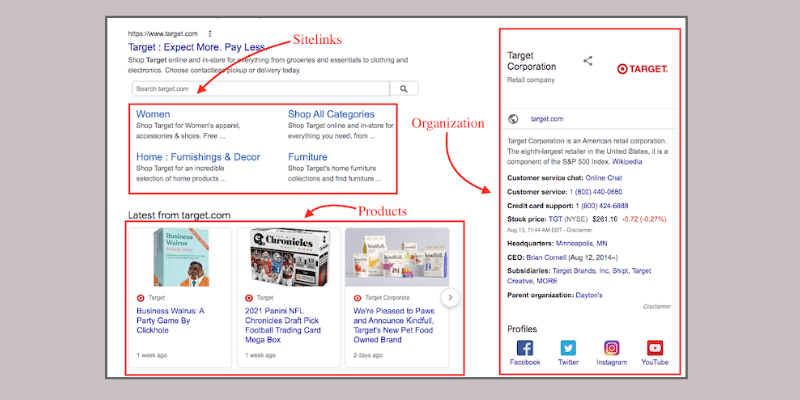800x400 pixels.
Task: Open the Business Walrus box thumbnail
Action: 182,257
